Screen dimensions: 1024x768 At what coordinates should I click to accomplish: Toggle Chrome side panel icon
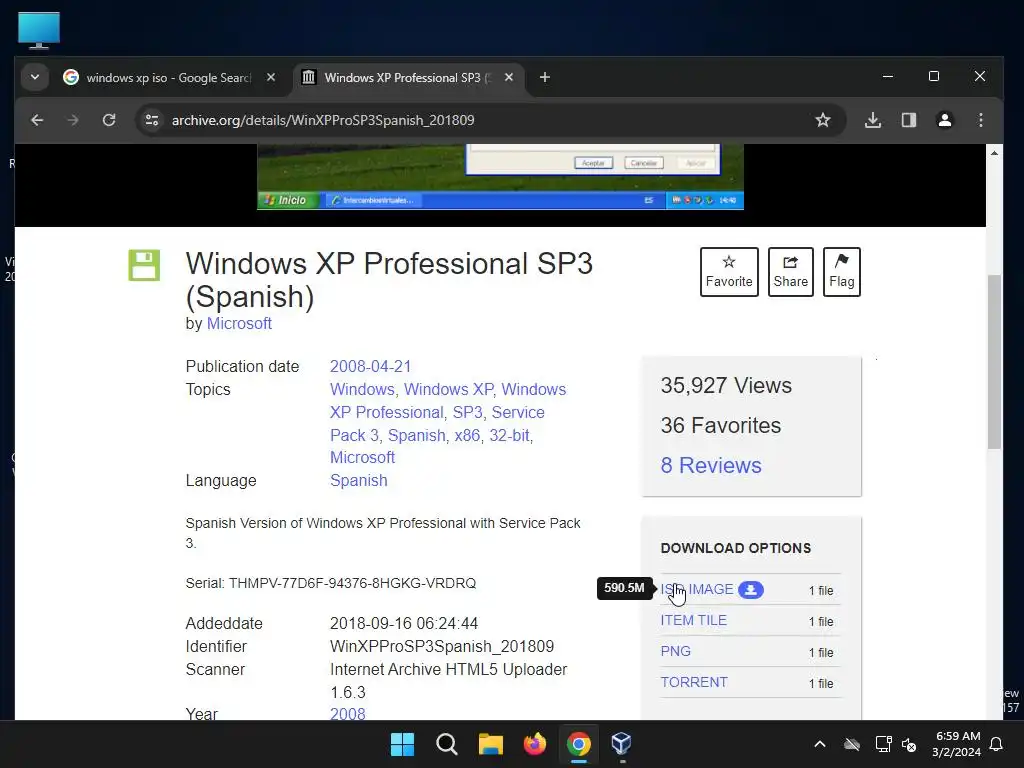[908, 120]
